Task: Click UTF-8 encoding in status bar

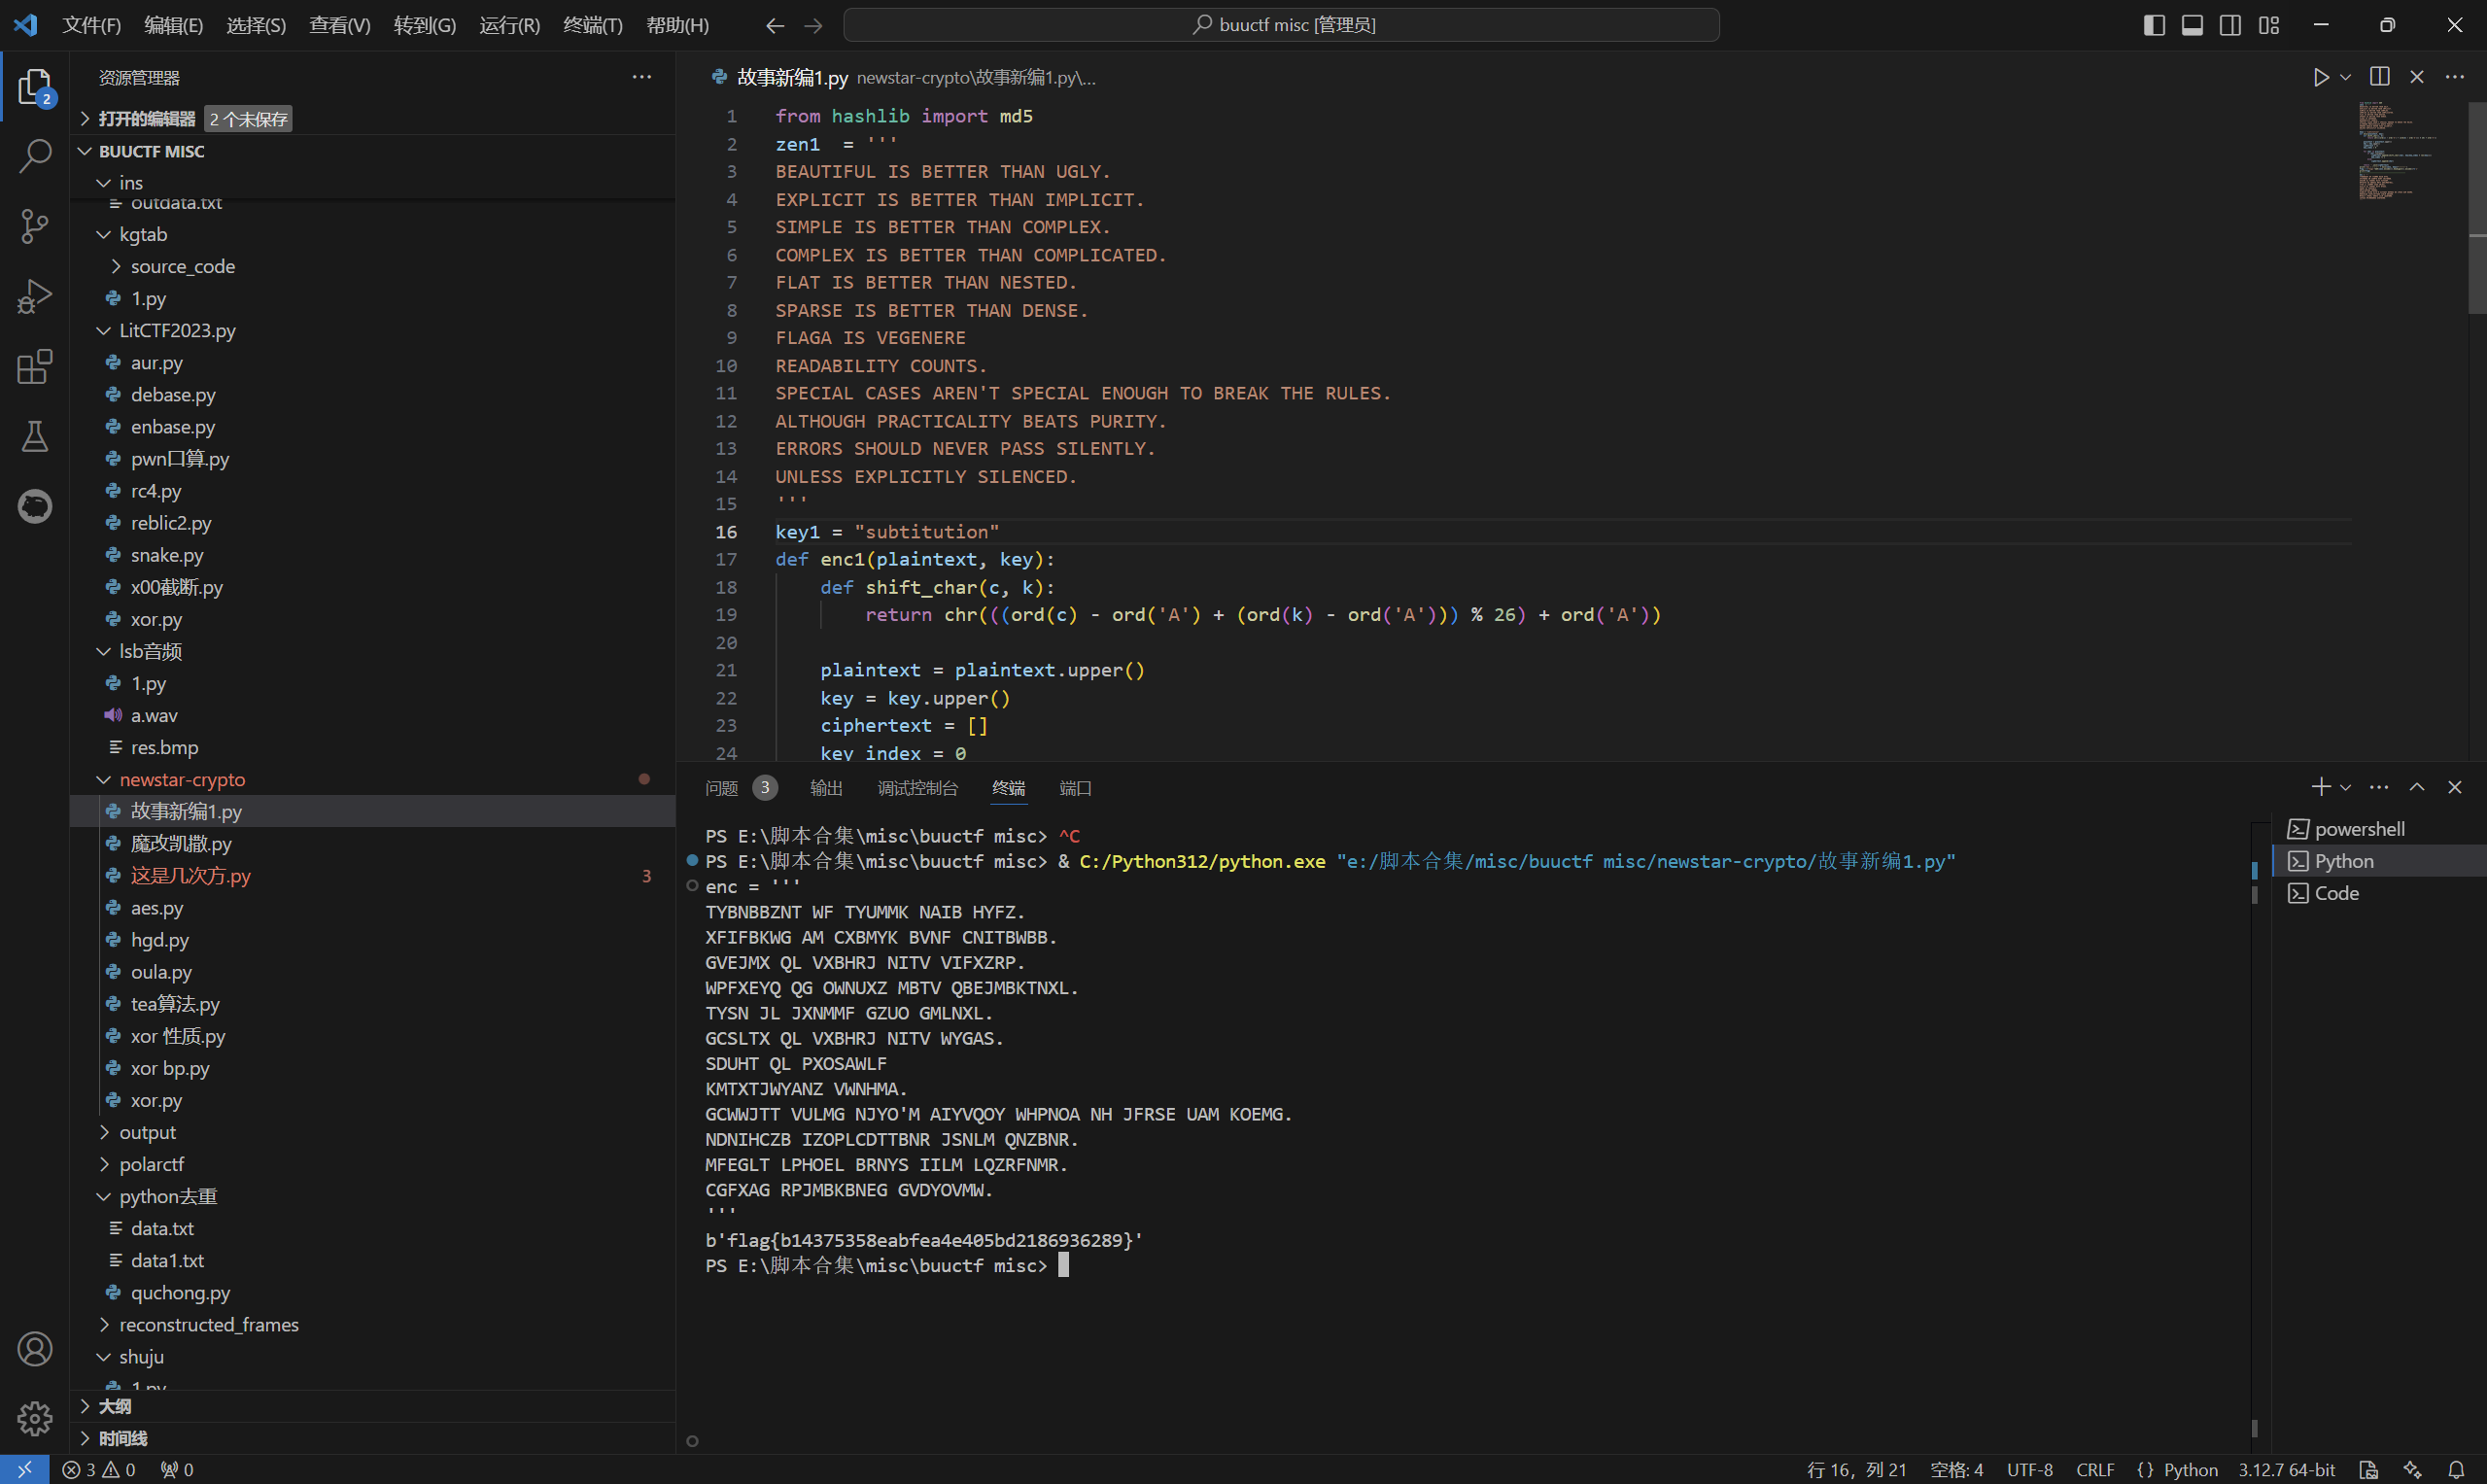Action: pos(2030,1470)
